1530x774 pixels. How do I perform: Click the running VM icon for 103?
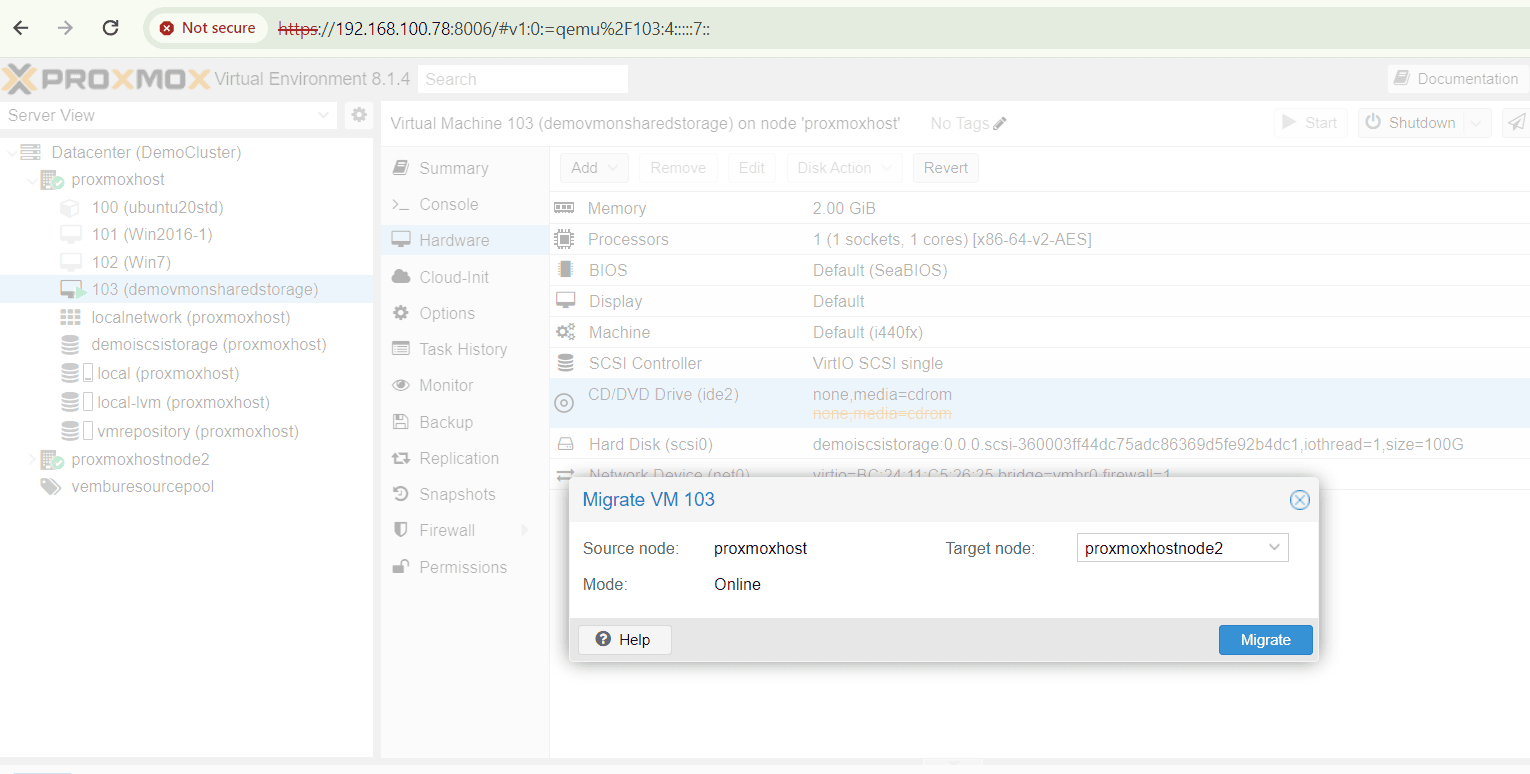click(x=72, y=290)
